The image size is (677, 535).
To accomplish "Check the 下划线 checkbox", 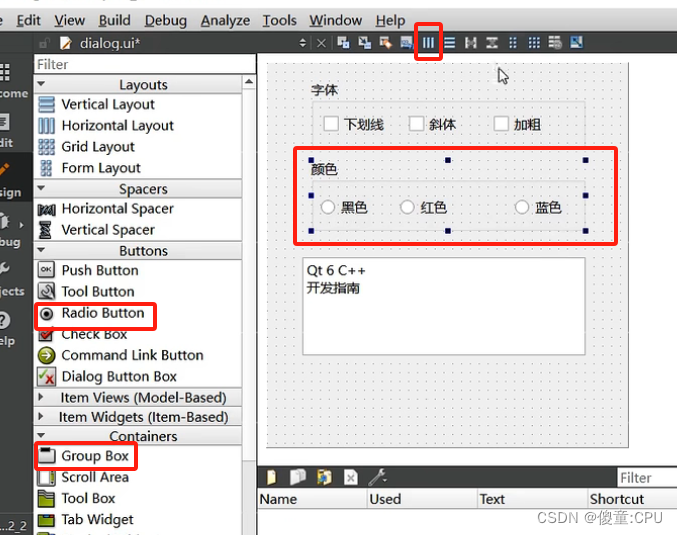I will 331,123.
